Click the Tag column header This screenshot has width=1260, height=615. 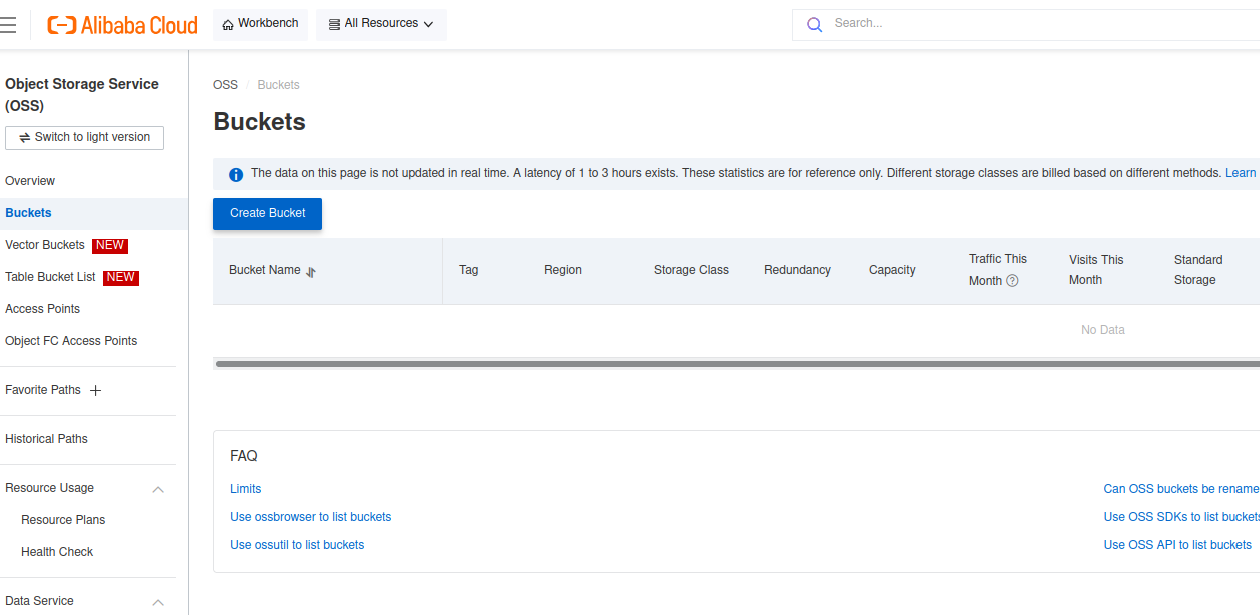468,270
